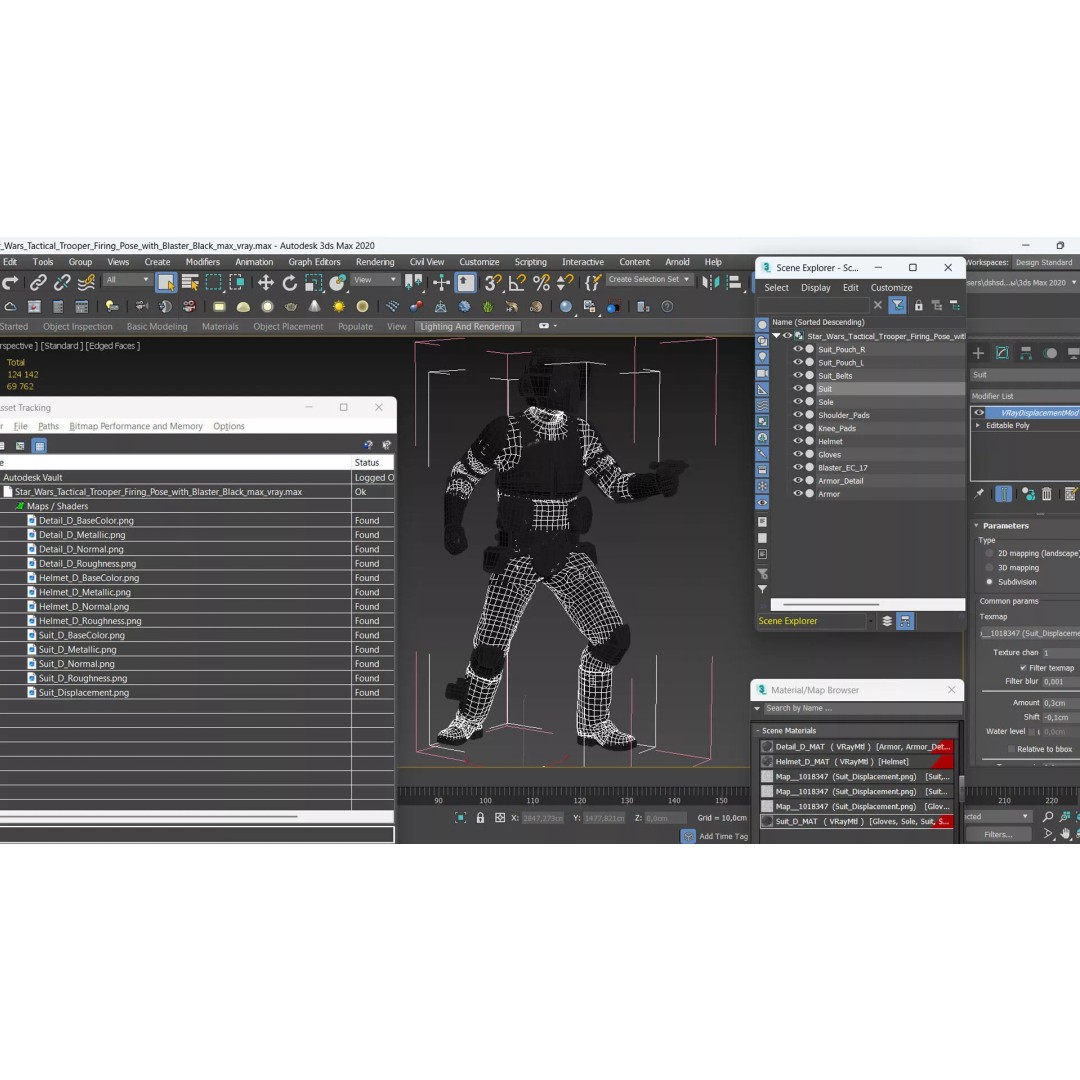The image size is (1080, 1080).
Task: Click the sun light icon in lighting toolbar
Action: [339, 307]
